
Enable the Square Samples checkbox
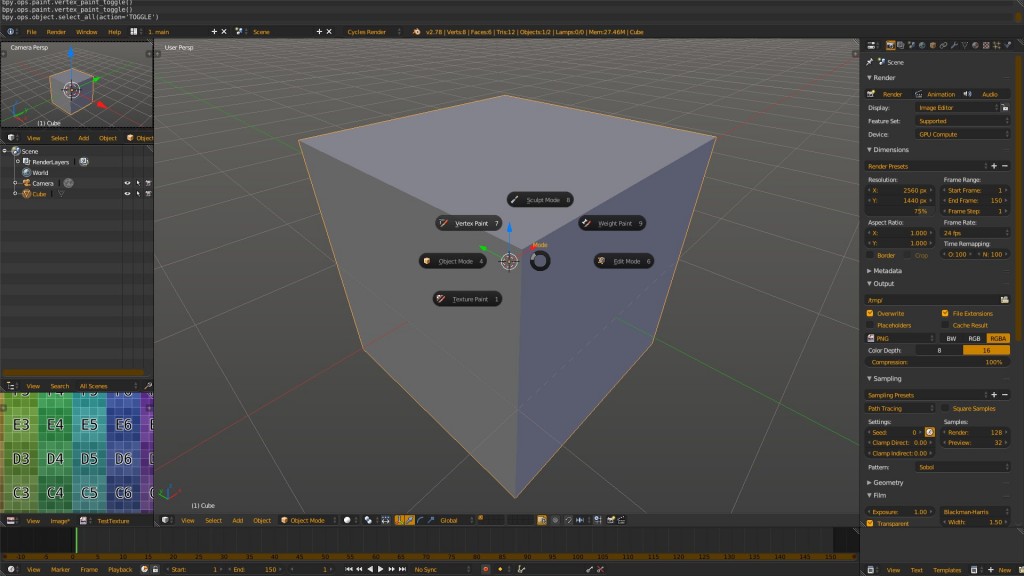(x=945, y=408)
